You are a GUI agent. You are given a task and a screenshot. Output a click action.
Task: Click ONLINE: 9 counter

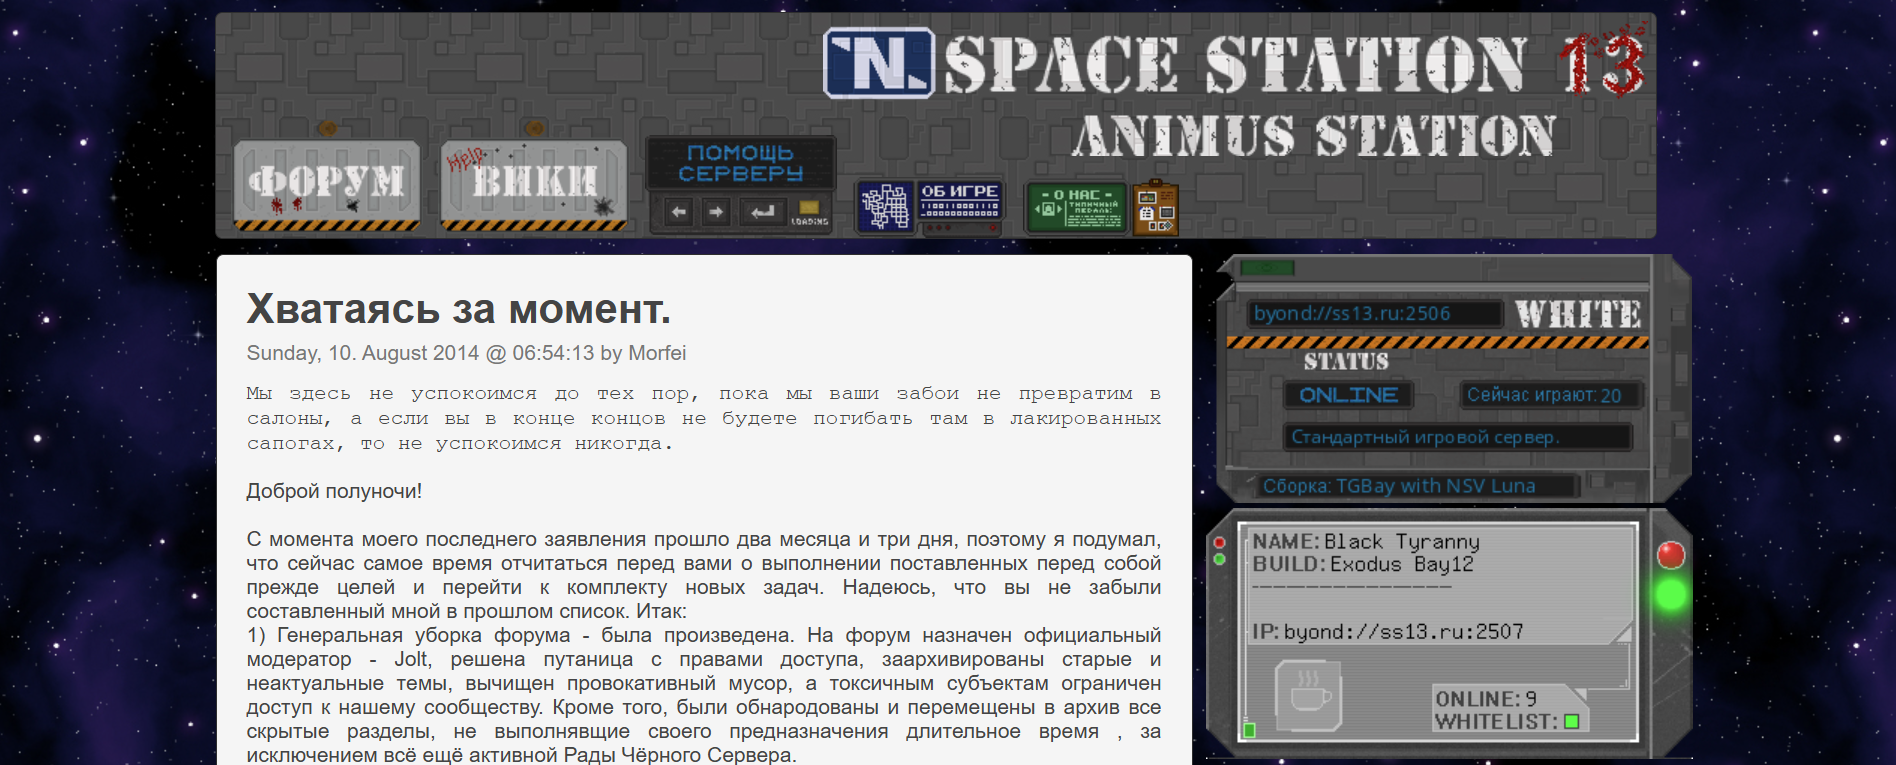(1486, 699)
